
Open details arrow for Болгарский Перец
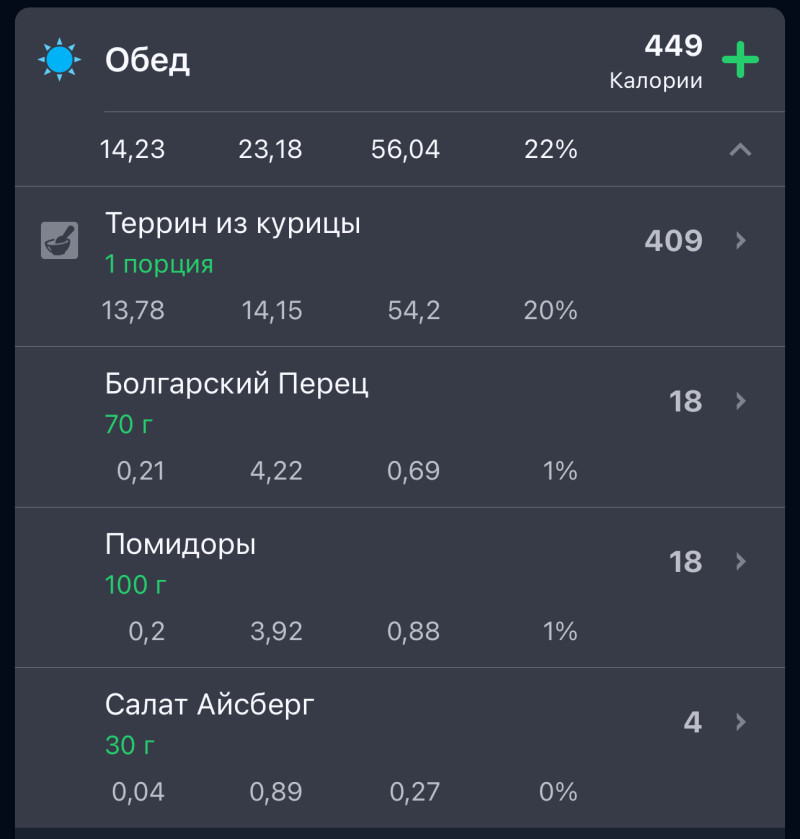[x=741, y=401]
